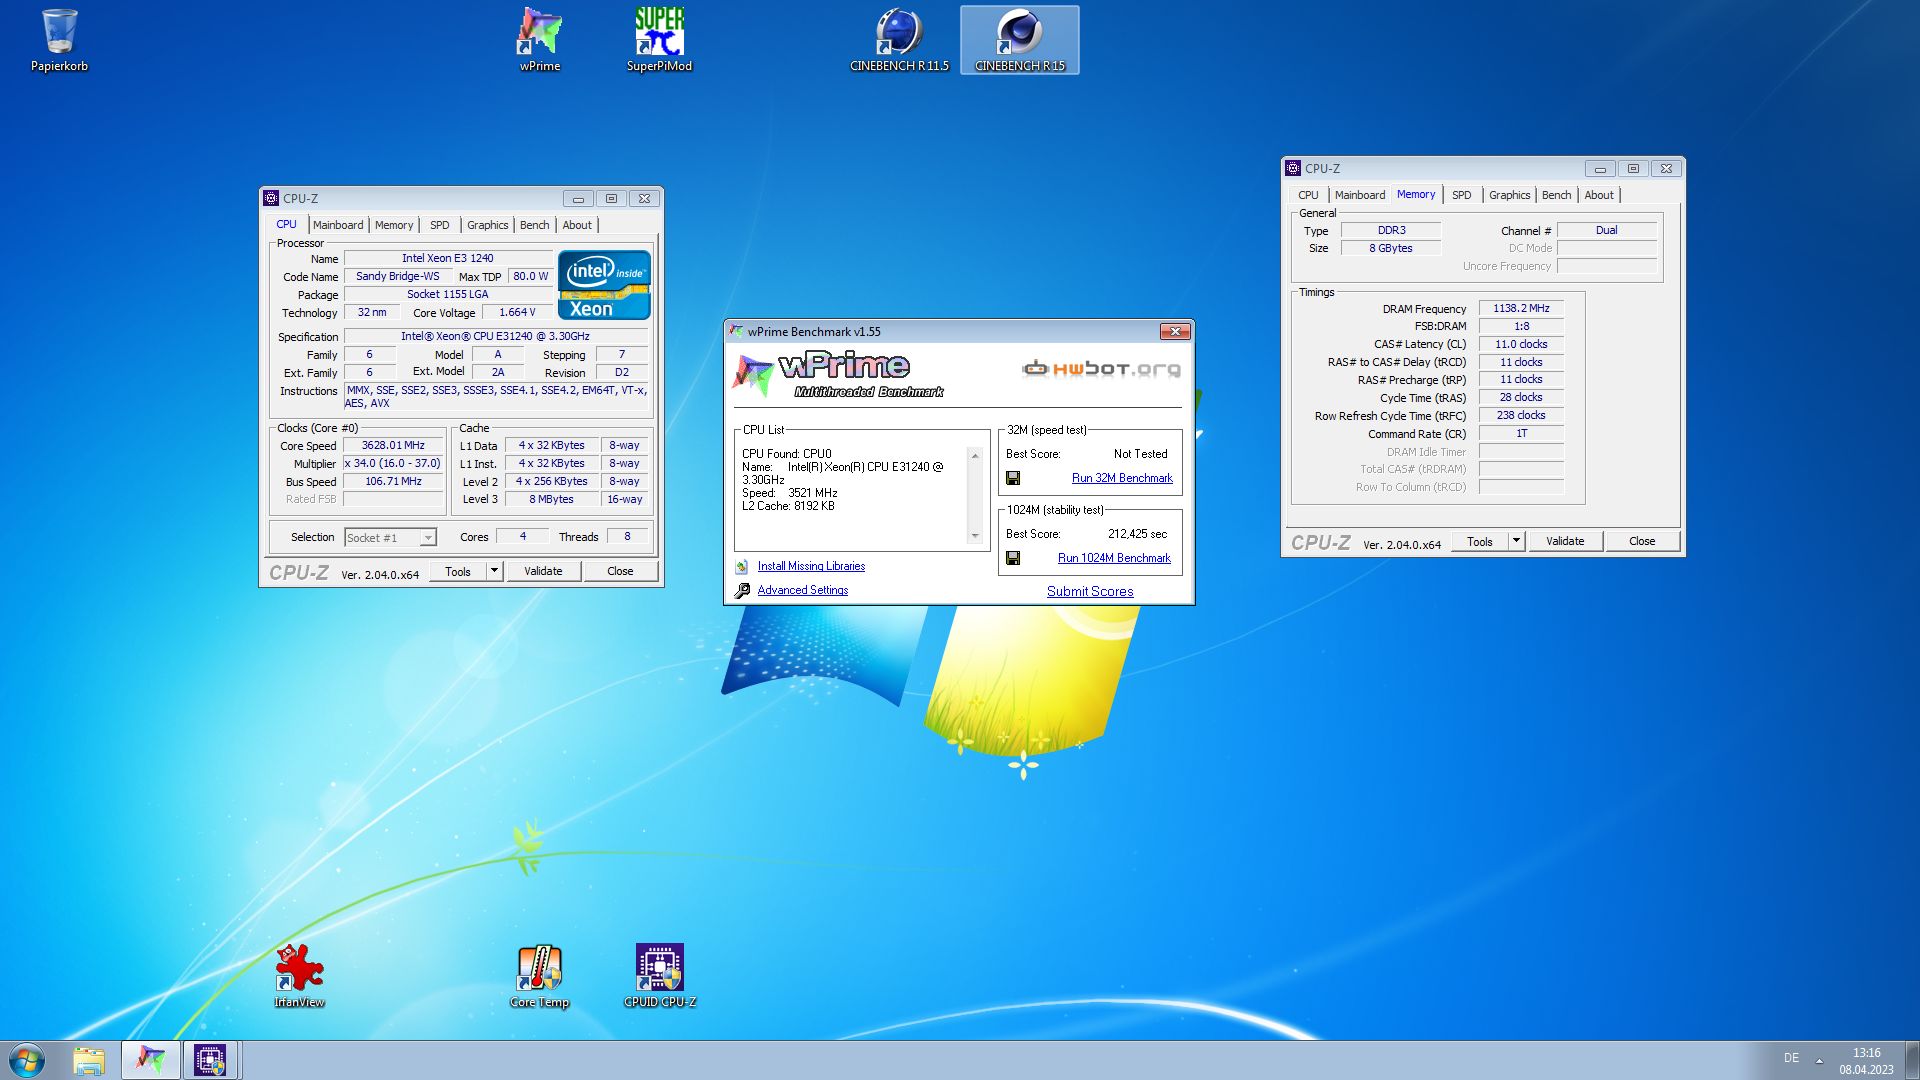This screenshot has width=1920, height=1080.
Task: Switch to Memory tab in left CPU-Z
Action: tap(394, 225)
